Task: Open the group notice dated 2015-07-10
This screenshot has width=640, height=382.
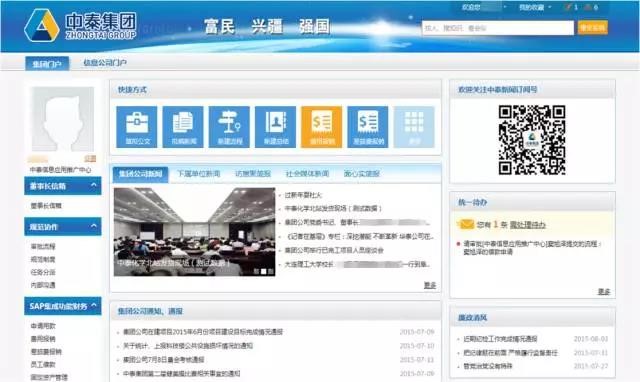Action: point(188,346)
